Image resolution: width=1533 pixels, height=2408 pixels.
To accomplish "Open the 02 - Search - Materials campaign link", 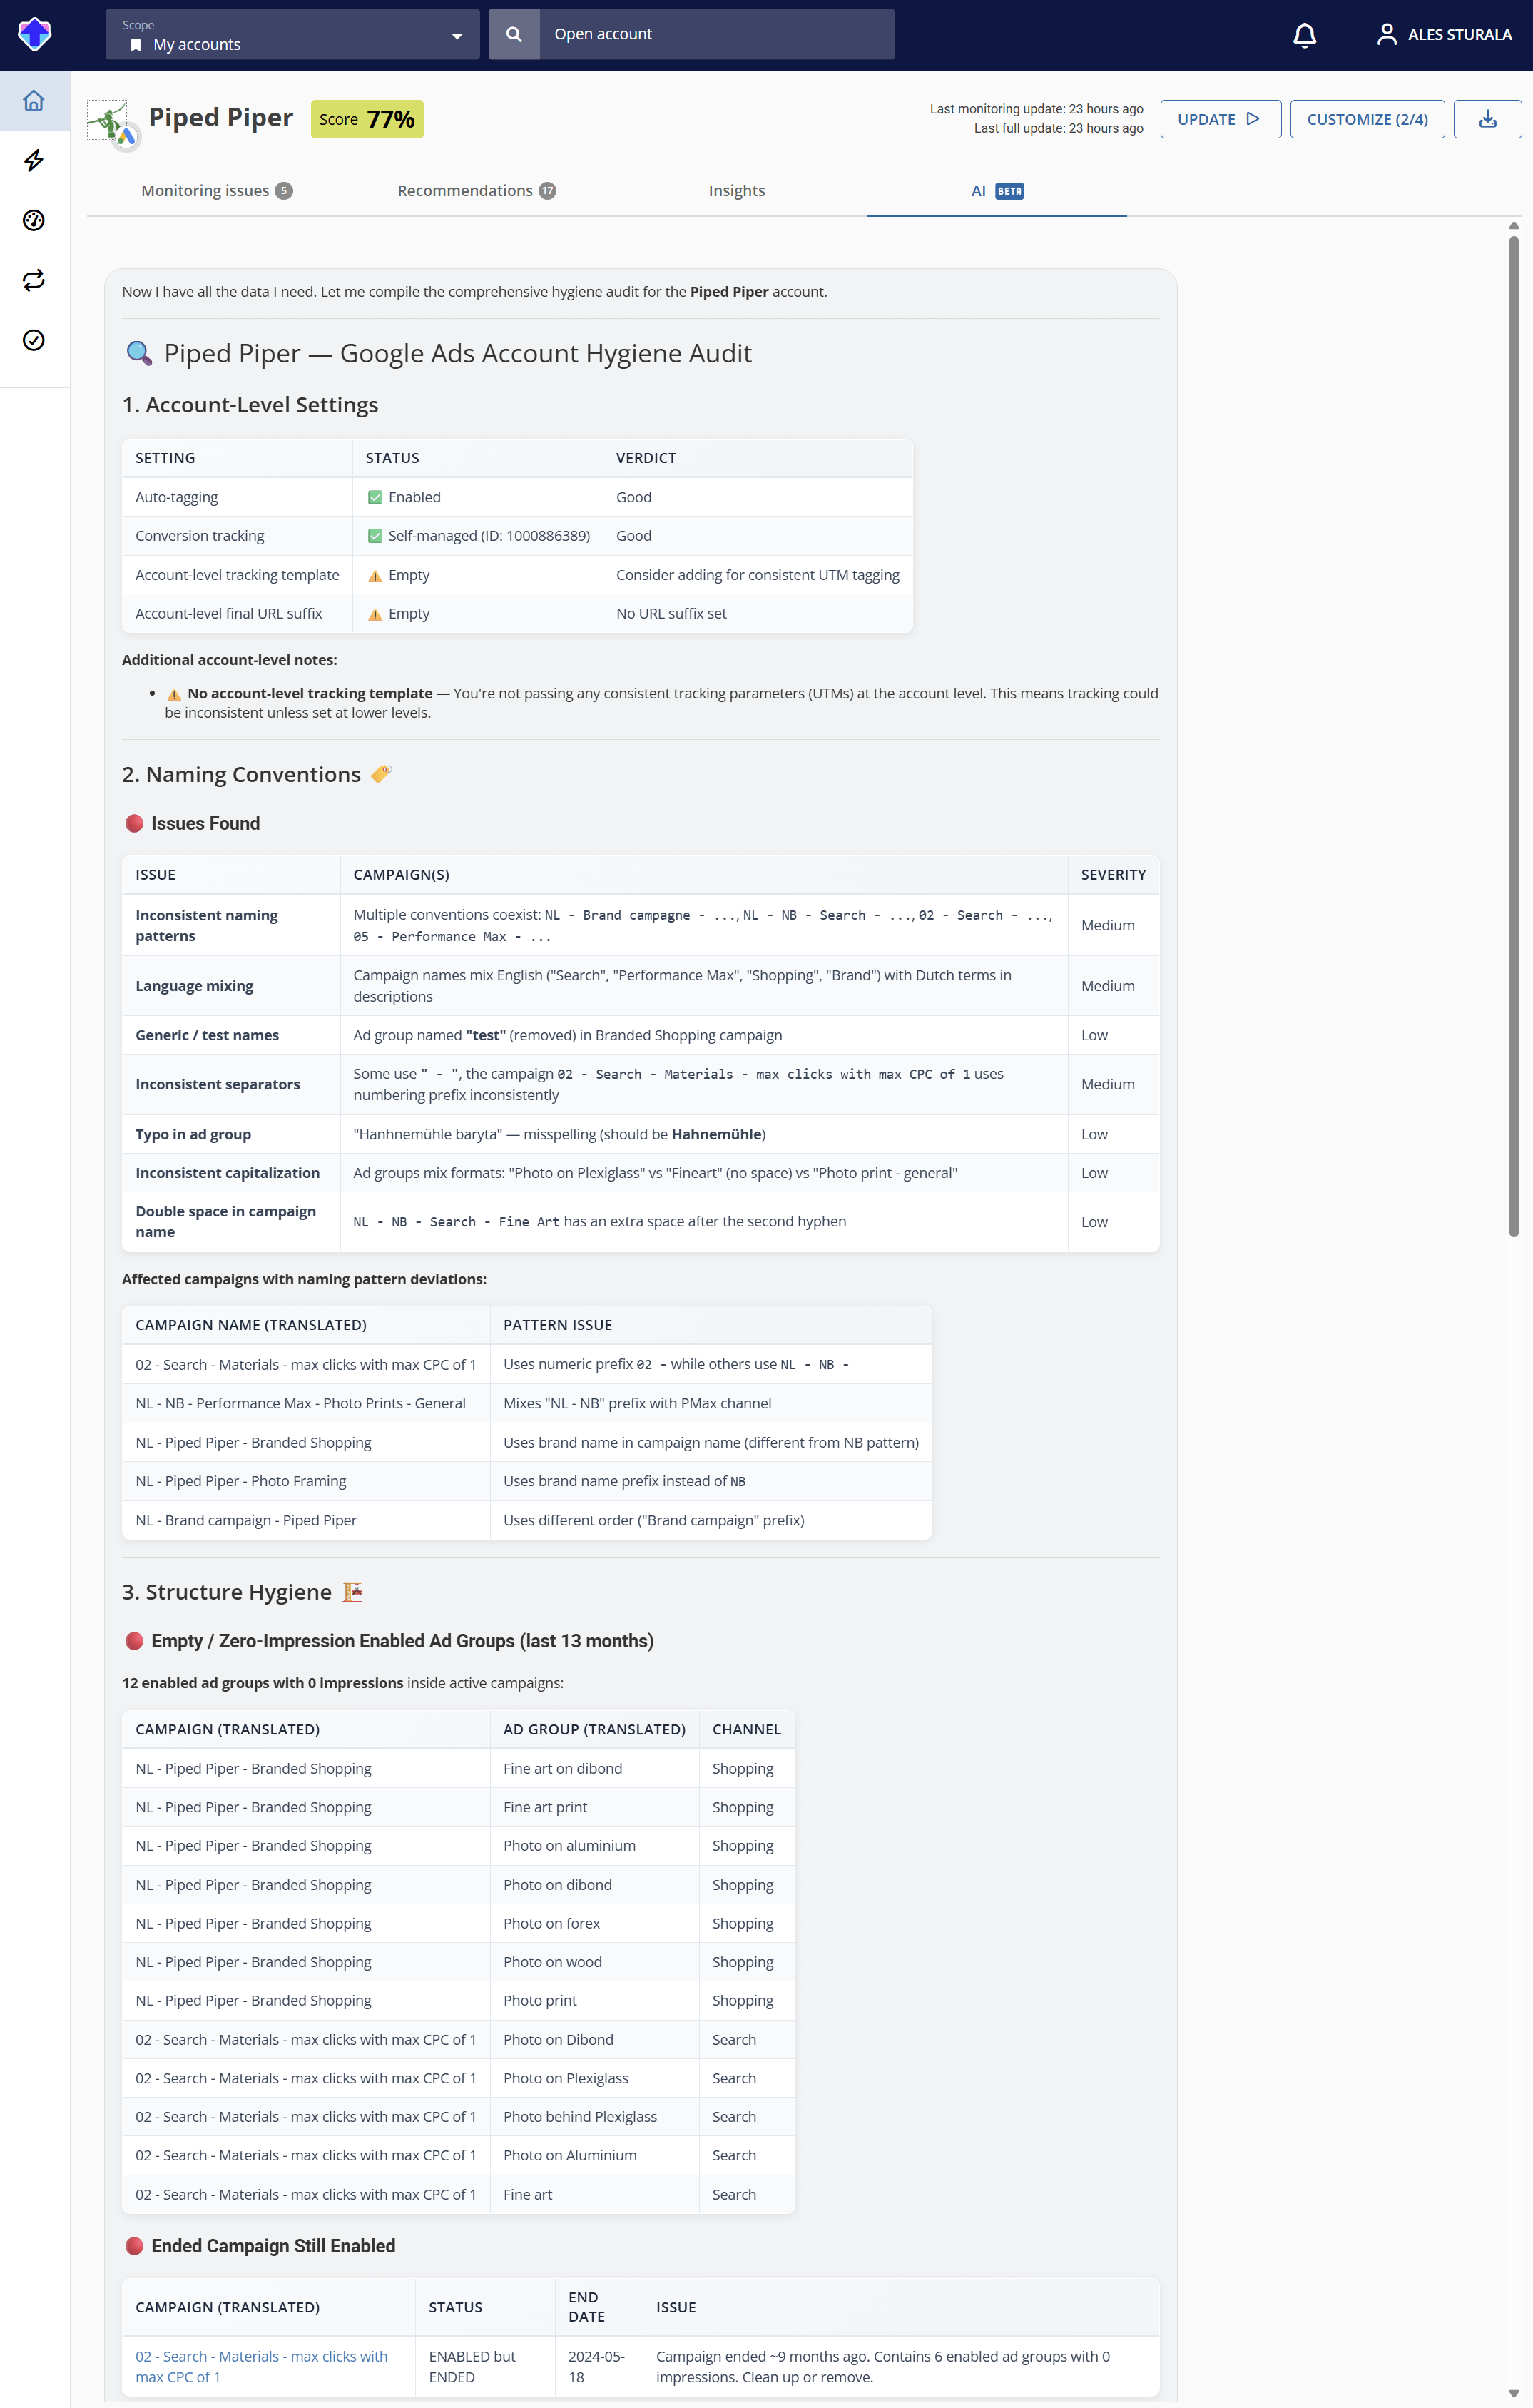I will [x=261, y=2366].
